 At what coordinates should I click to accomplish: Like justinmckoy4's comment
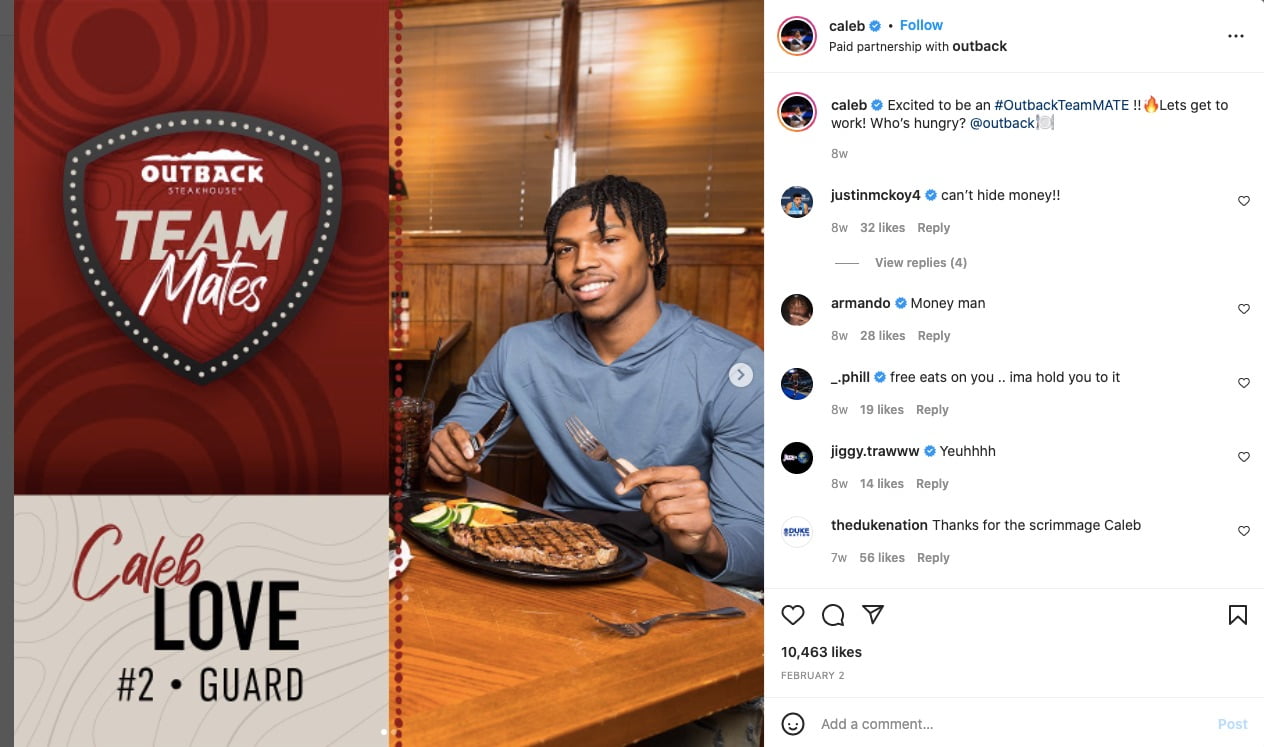click(x=1244, y=201)
